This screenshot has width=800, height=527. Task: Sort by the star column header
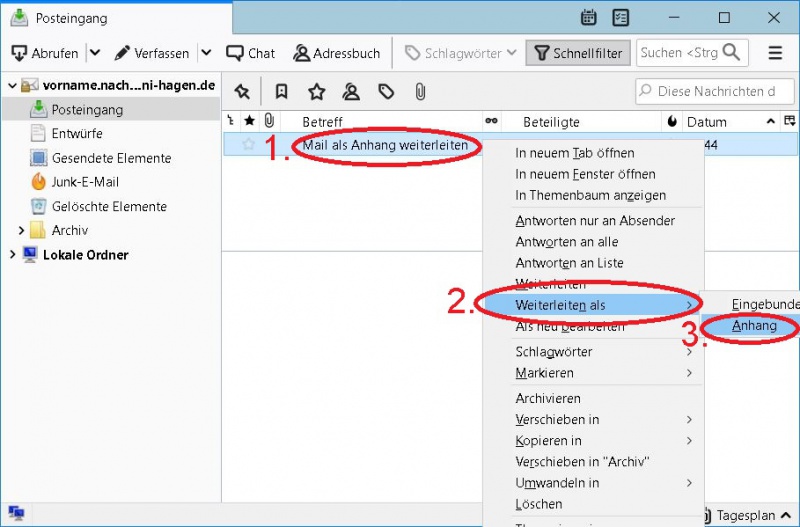(x=249, y=121)
